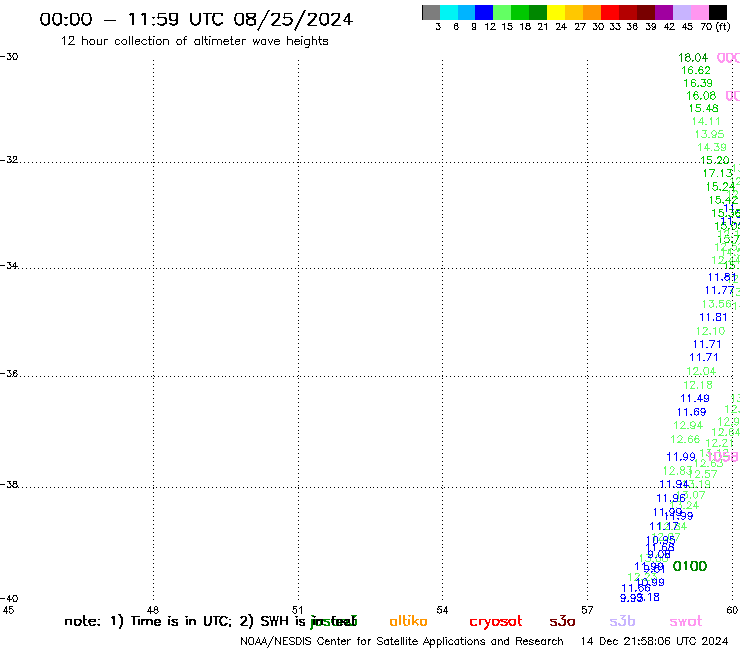Click the bright red 33 ft color swatch
740x650 pixels.
point(610,13)
